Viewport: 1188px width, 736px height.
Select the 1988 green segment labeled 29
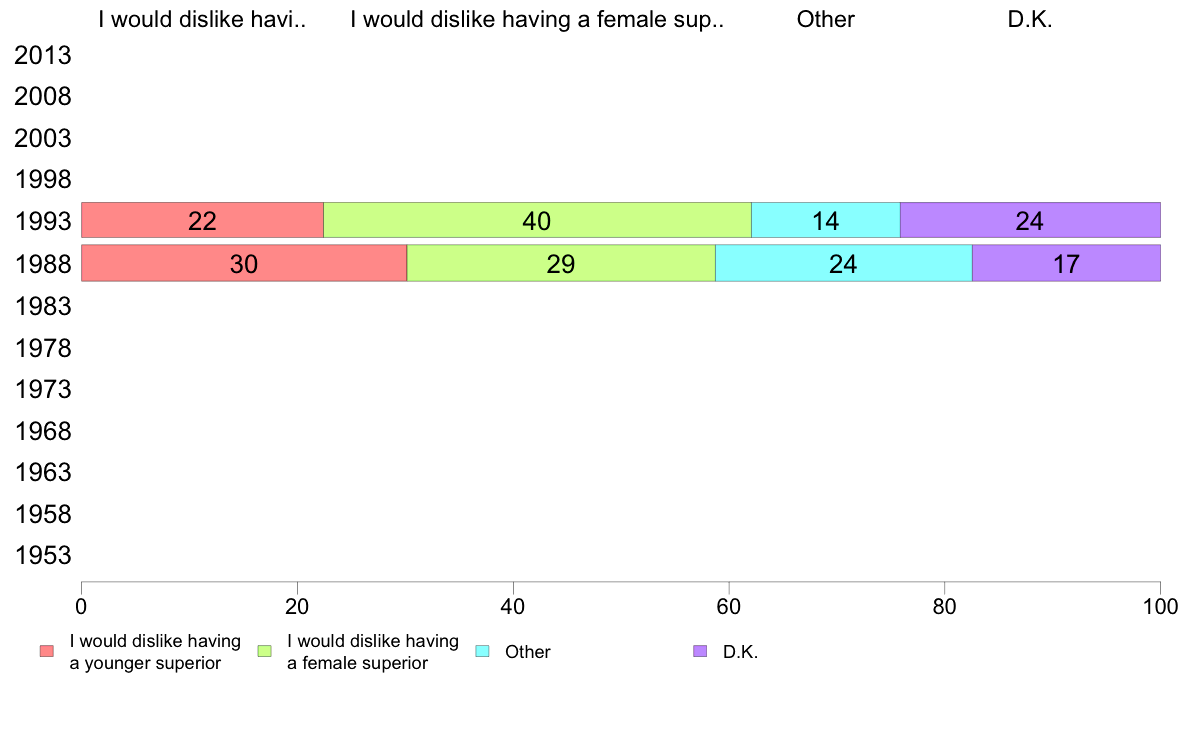(x=561, y=263)
